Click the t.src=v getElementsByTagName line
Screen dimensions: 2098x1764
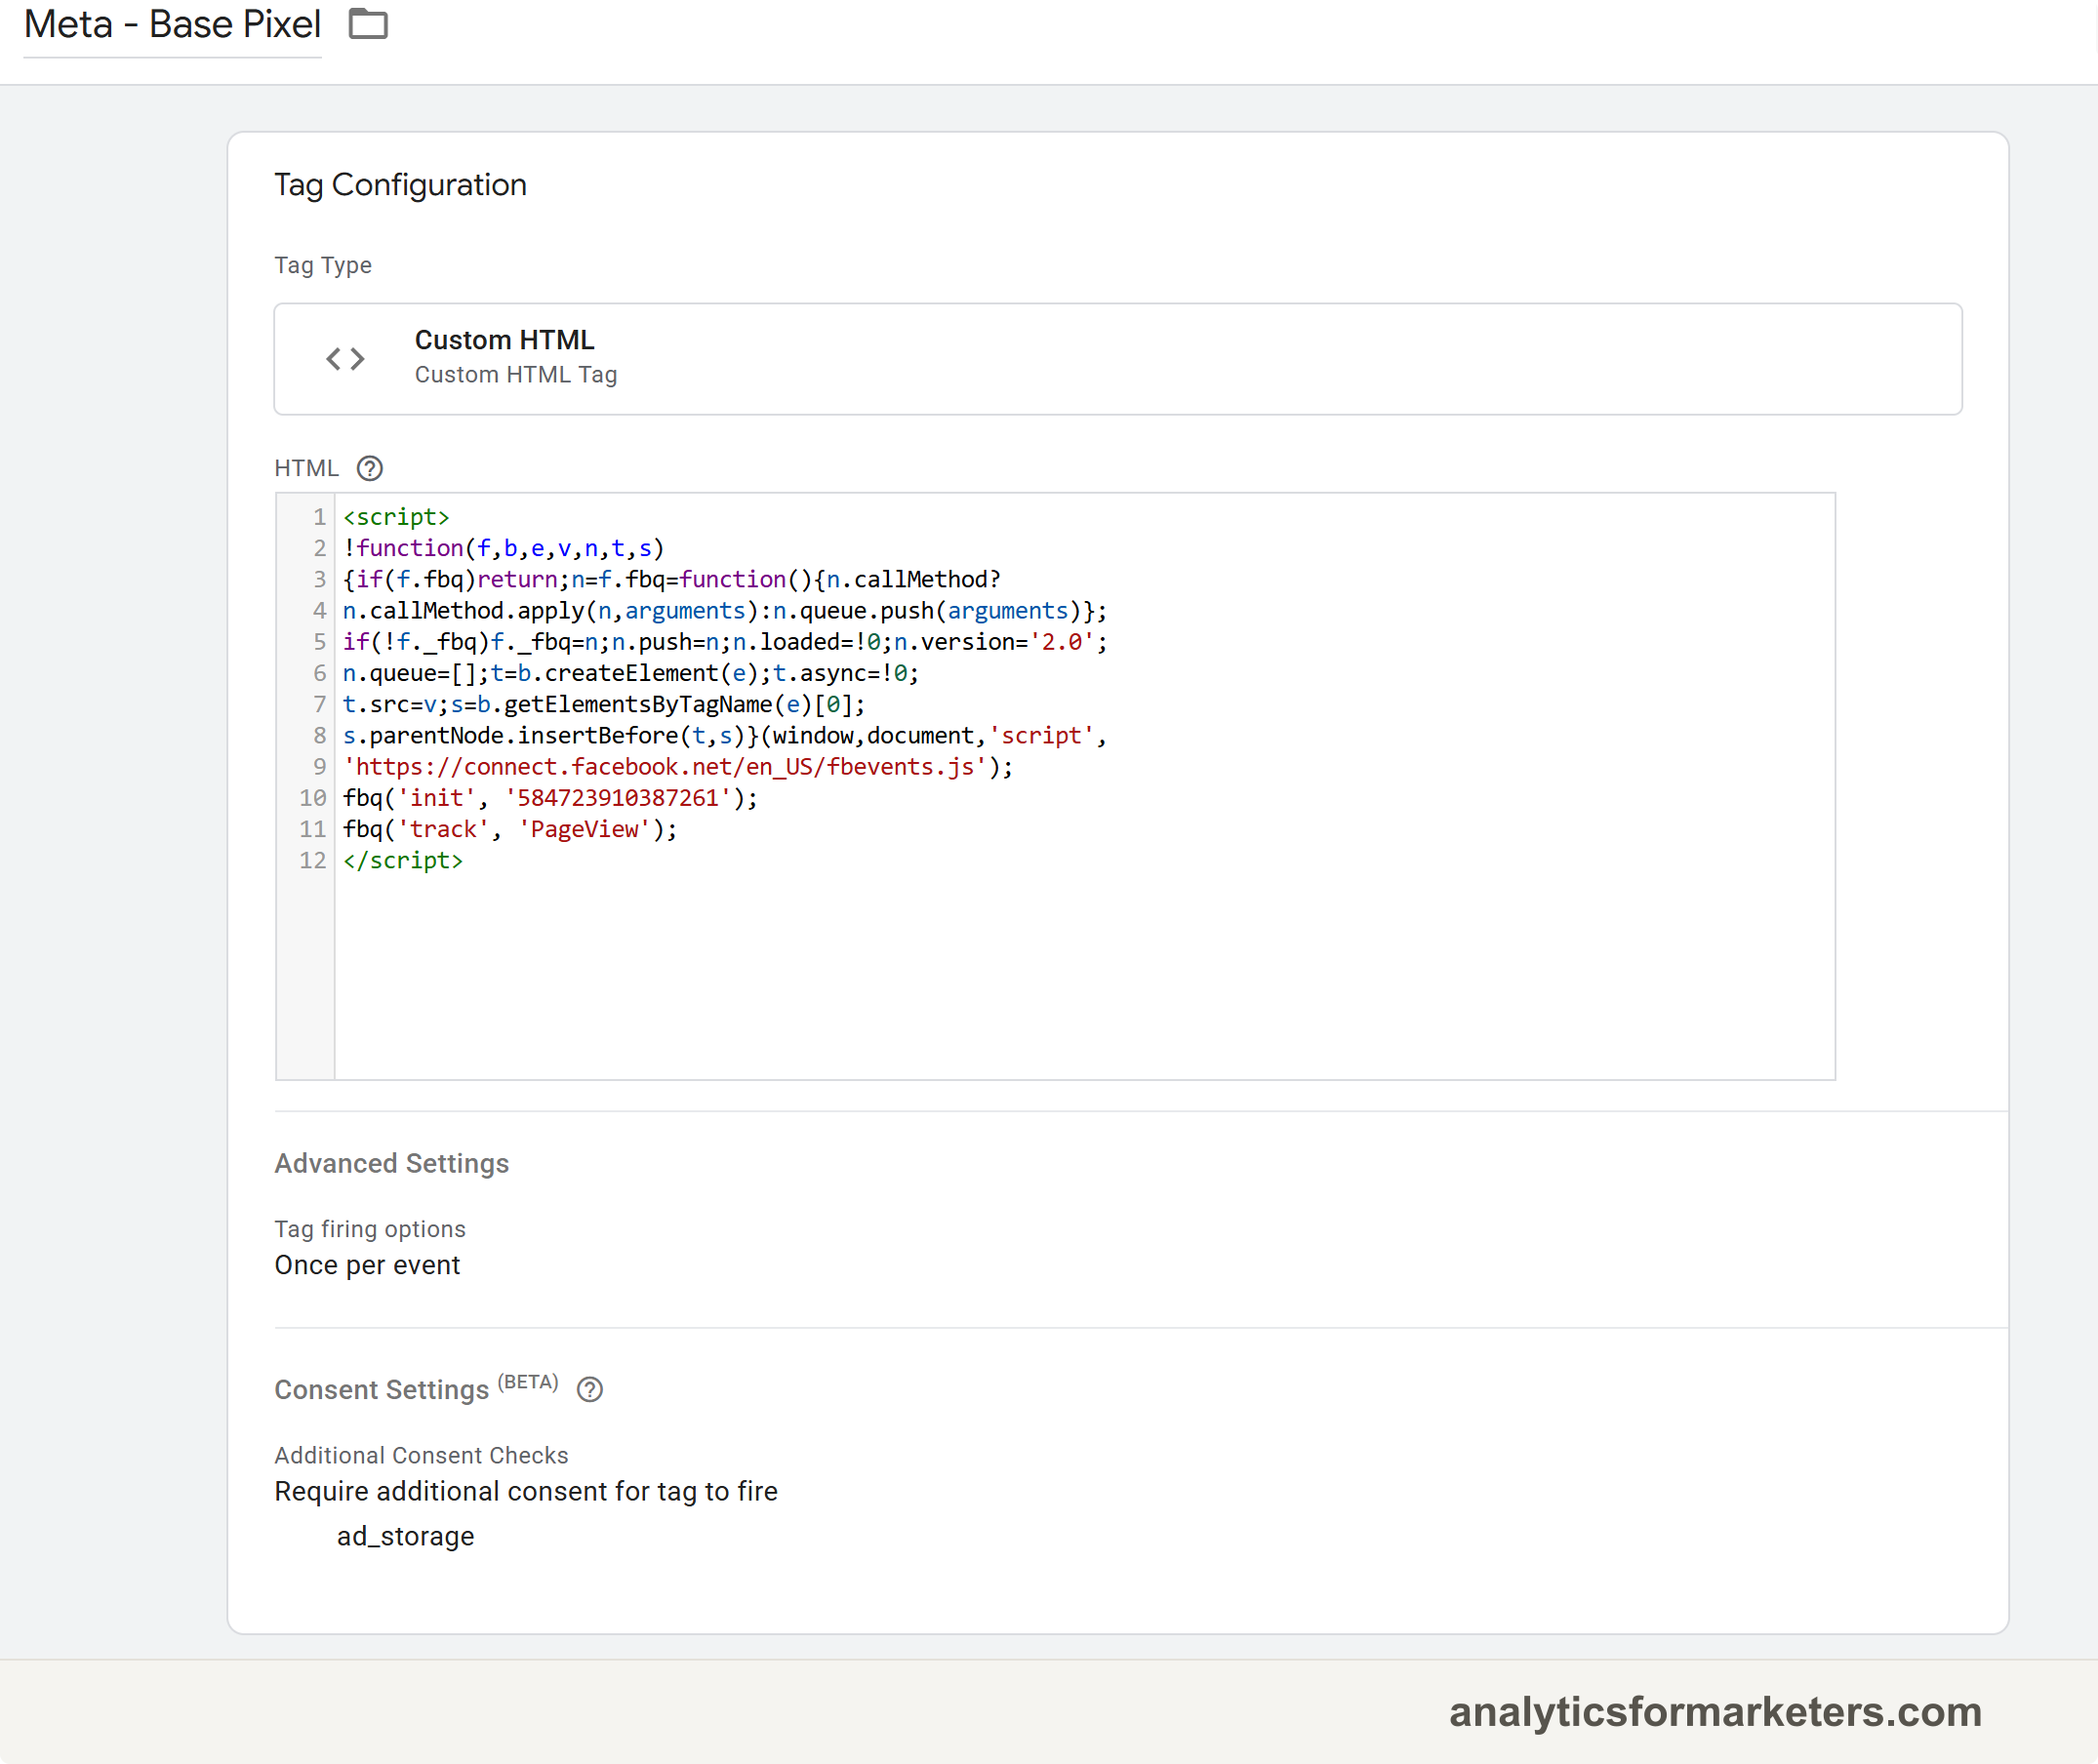(x=604, y=704)
